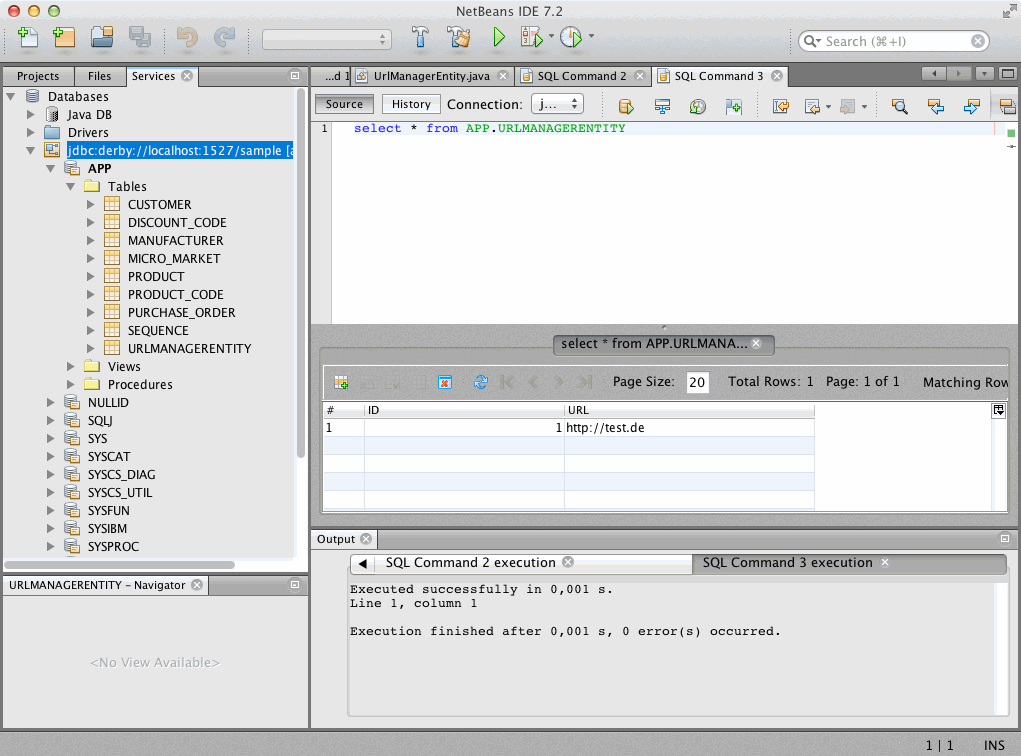Expand the CUSTOMER table node
This screenshot has width=1021, height=756.
(x=91, y=204)
